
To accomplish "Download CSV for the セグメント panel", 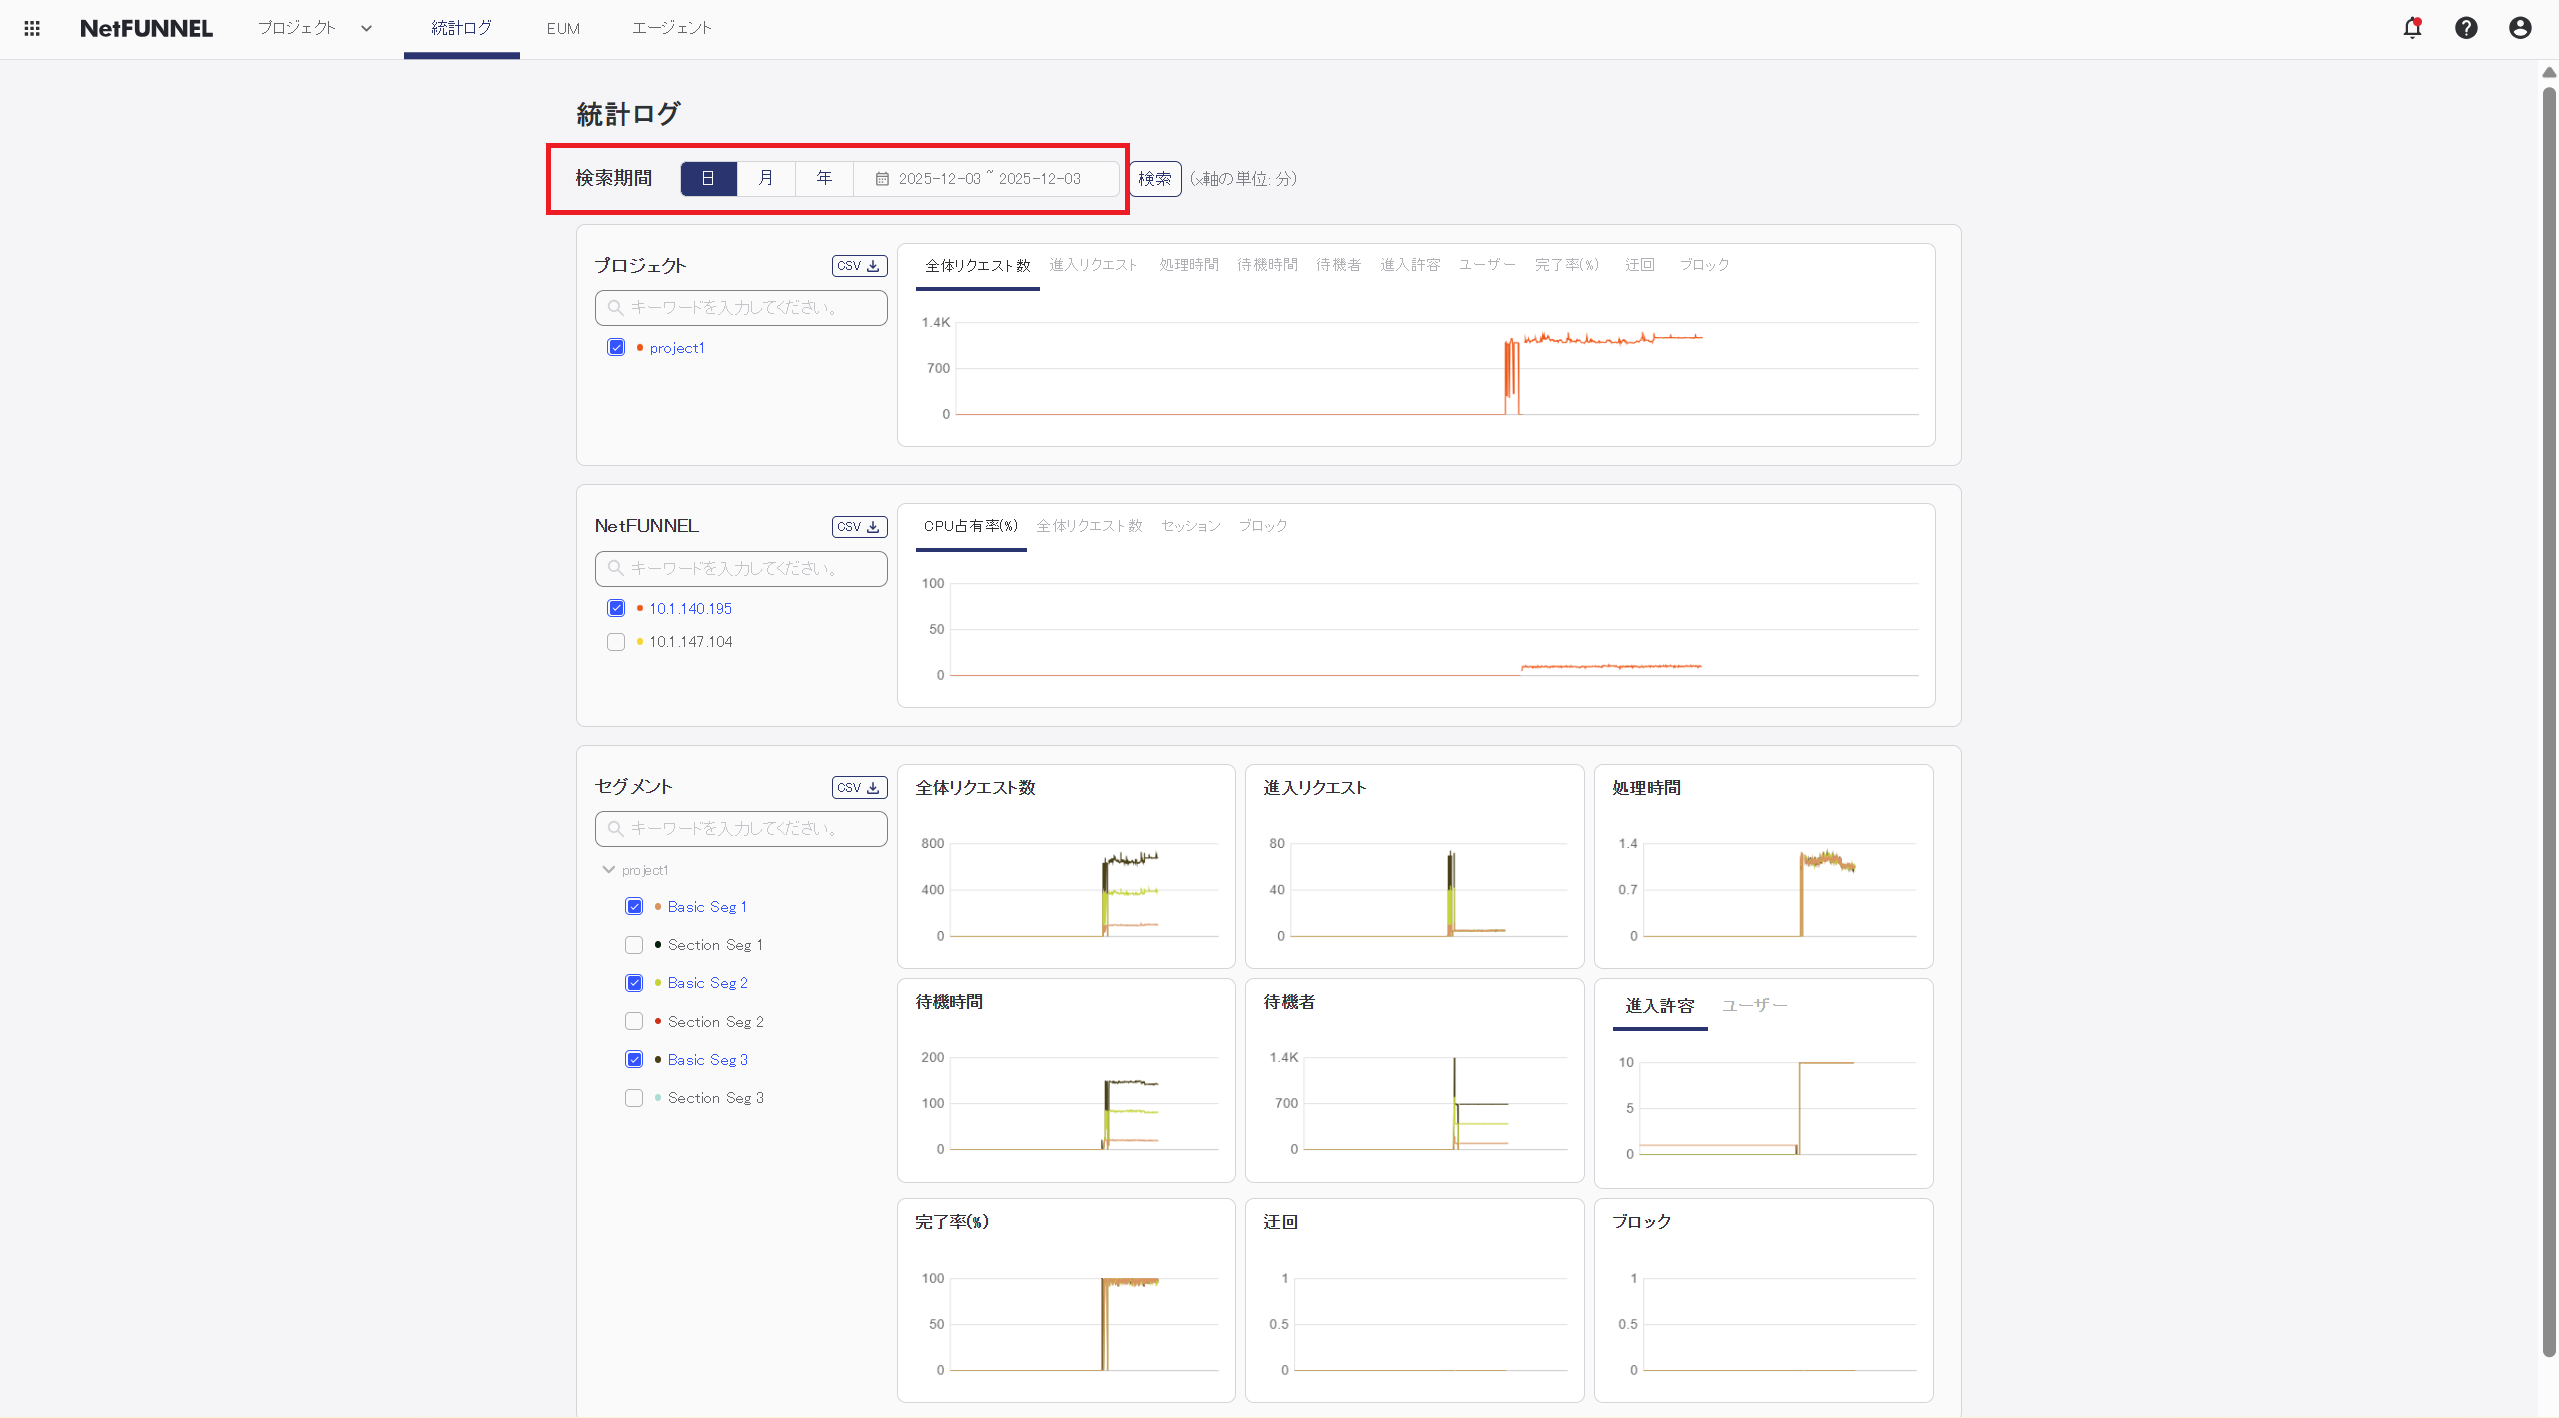I will tap(859, 788).
